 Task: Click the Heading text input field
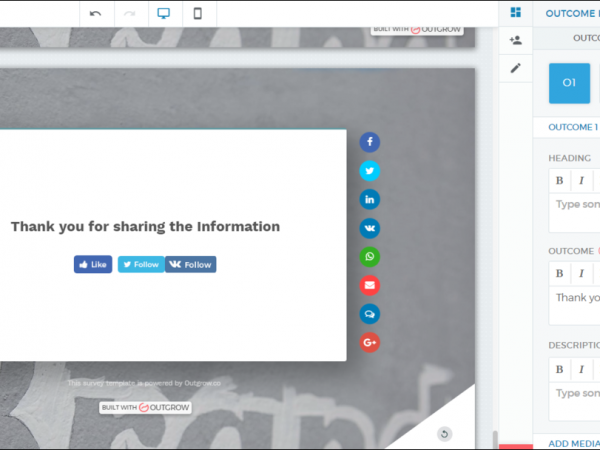click(x=576, y=205)
